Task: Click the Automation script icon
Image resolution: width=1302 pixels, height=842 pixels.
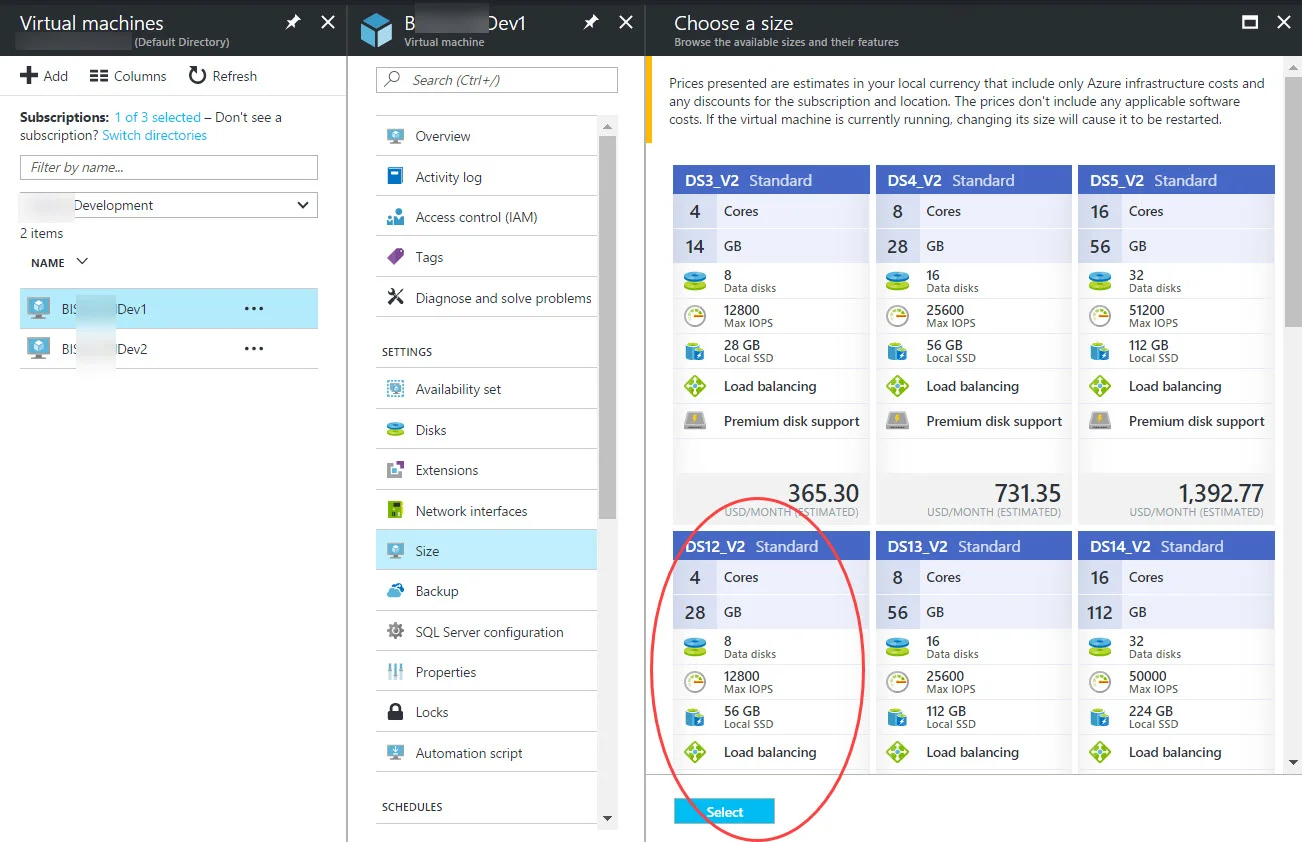Action: [x=396, y=753]
